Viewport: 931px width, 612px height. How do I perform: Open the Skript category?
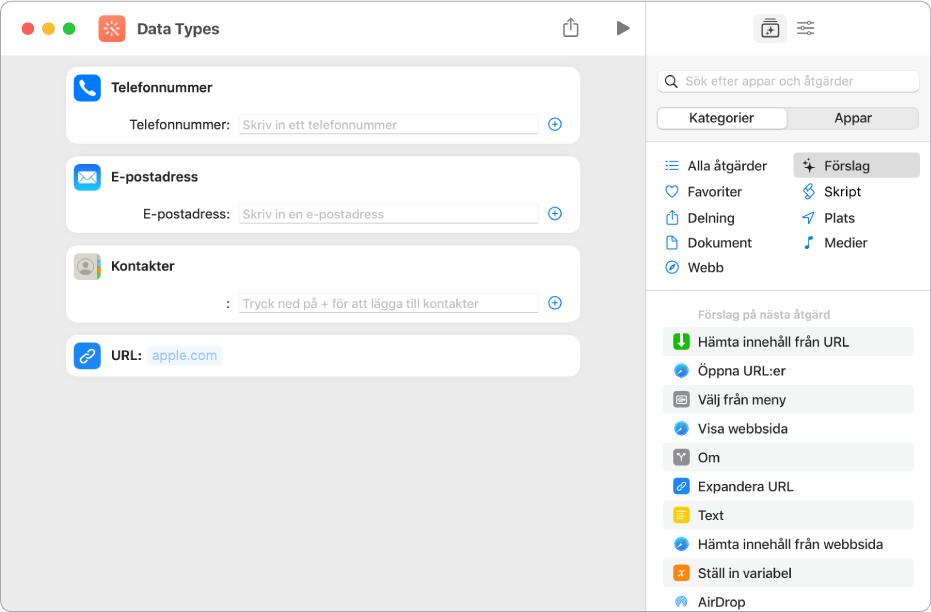842,192
